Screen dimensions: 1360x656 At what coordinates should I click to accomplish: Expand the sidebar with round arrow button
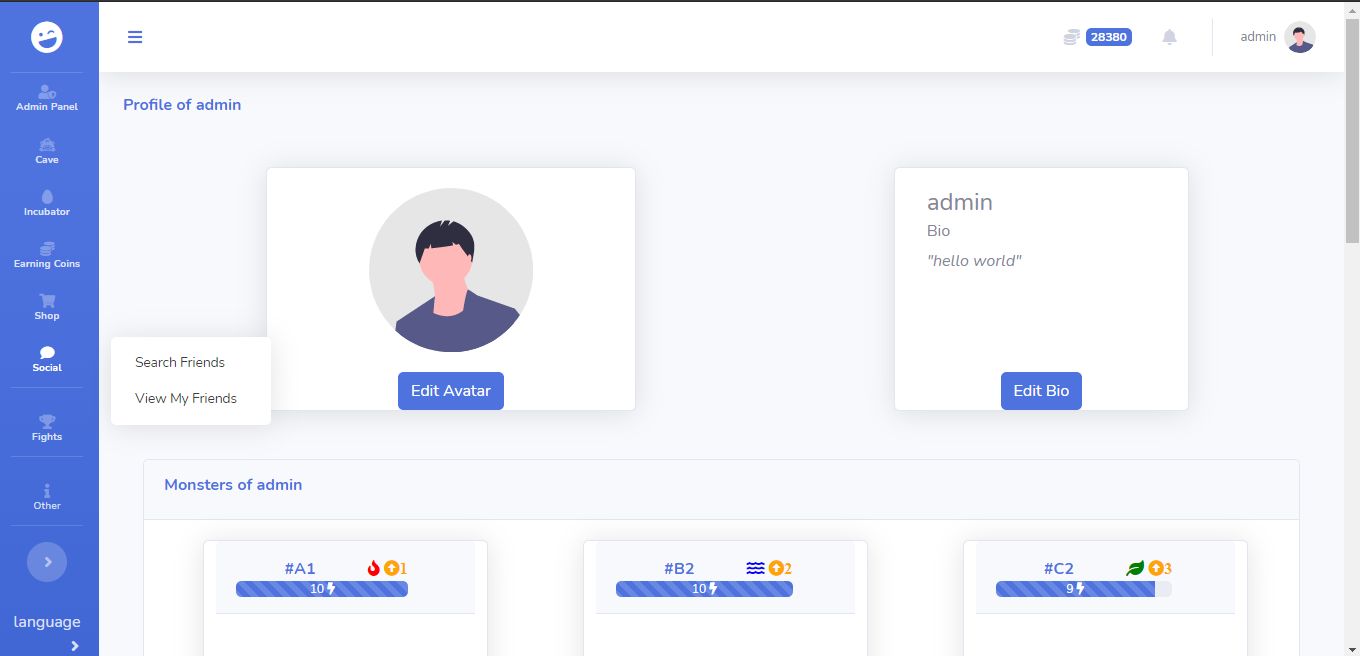coord(47,561)
